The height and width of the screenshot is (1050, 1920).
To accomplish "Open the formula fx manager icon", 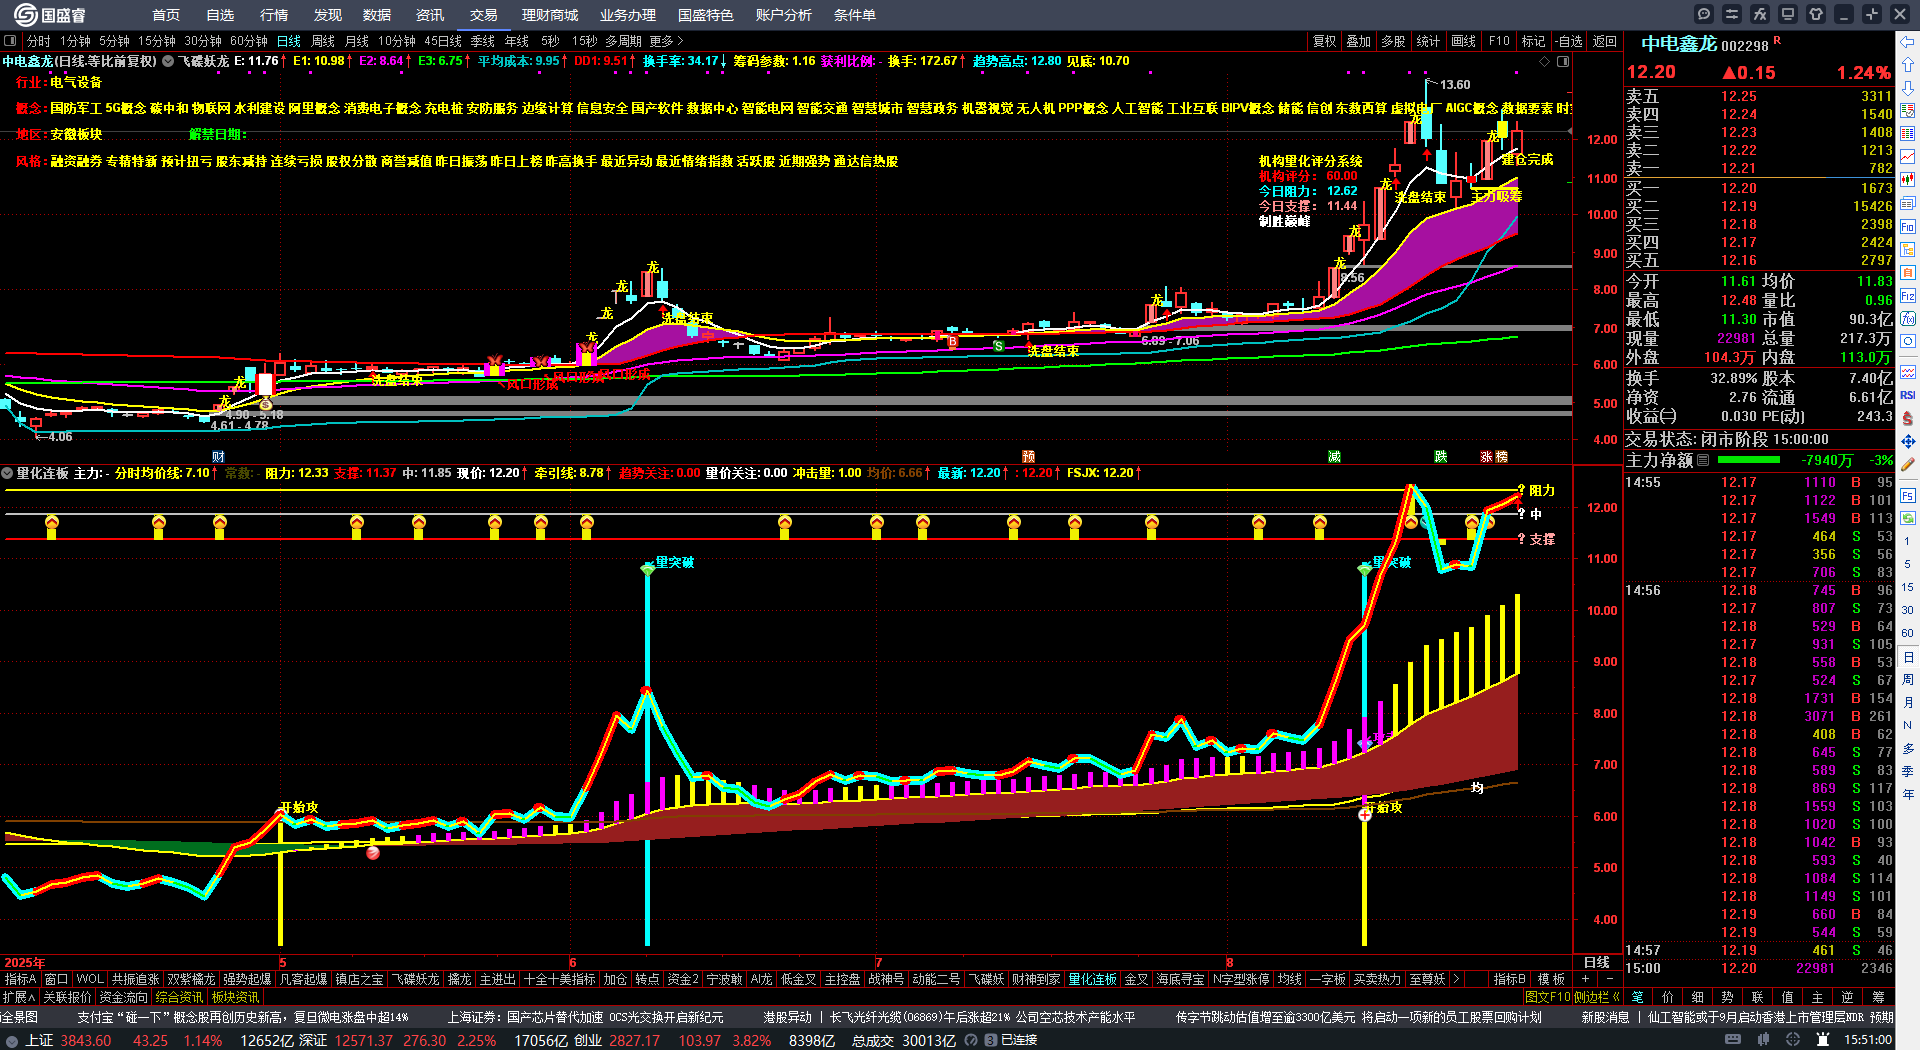I will point(1760,14).
